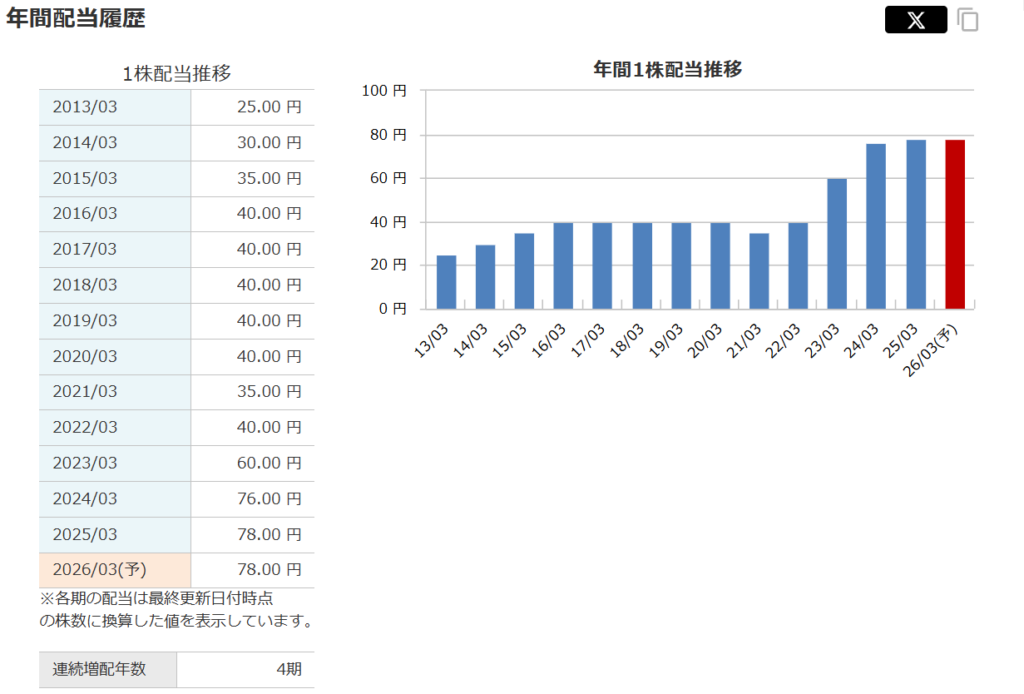Click the 25/03 blue chart bar
This screenshot has width=1024, height=694.
pyautogui.click(x=916, y=224)
